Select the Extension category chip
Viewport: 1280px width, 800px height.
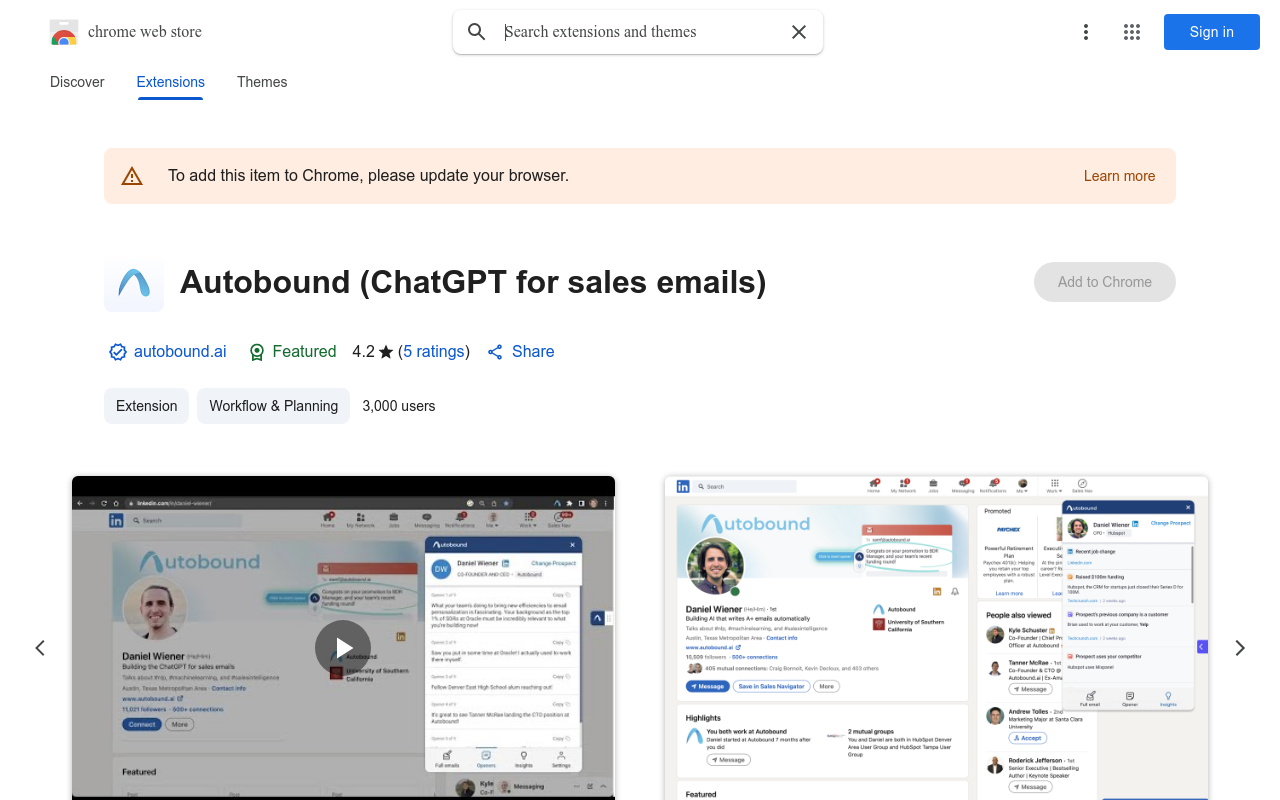coord(147,406)
